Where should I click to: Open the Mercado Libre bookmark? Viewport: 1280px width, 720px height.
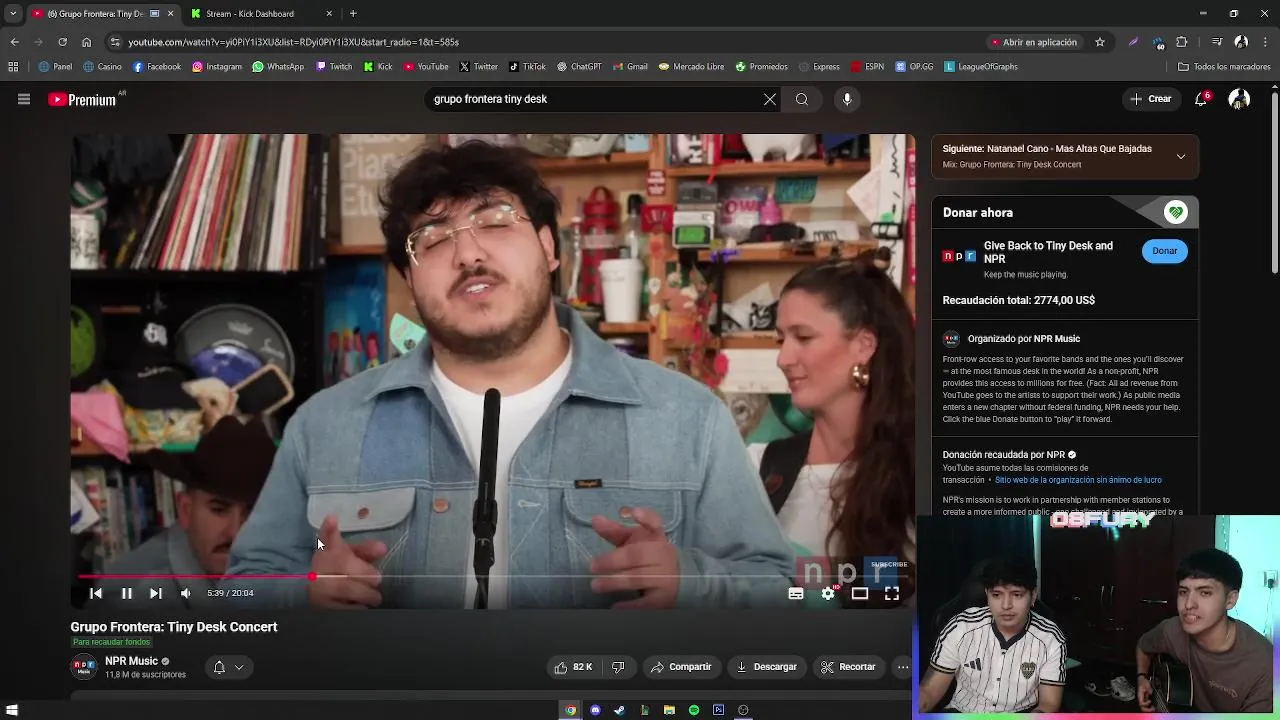click(x=691, y=67)
